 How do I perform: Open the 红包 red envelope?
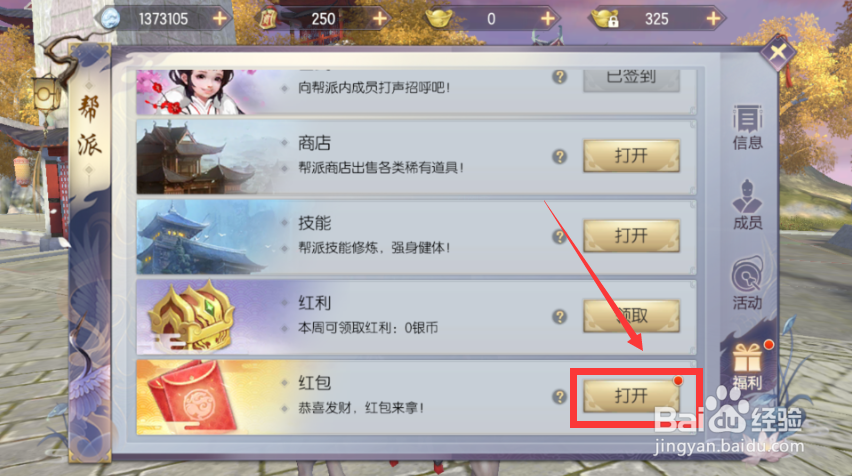(x=631, y=396)
